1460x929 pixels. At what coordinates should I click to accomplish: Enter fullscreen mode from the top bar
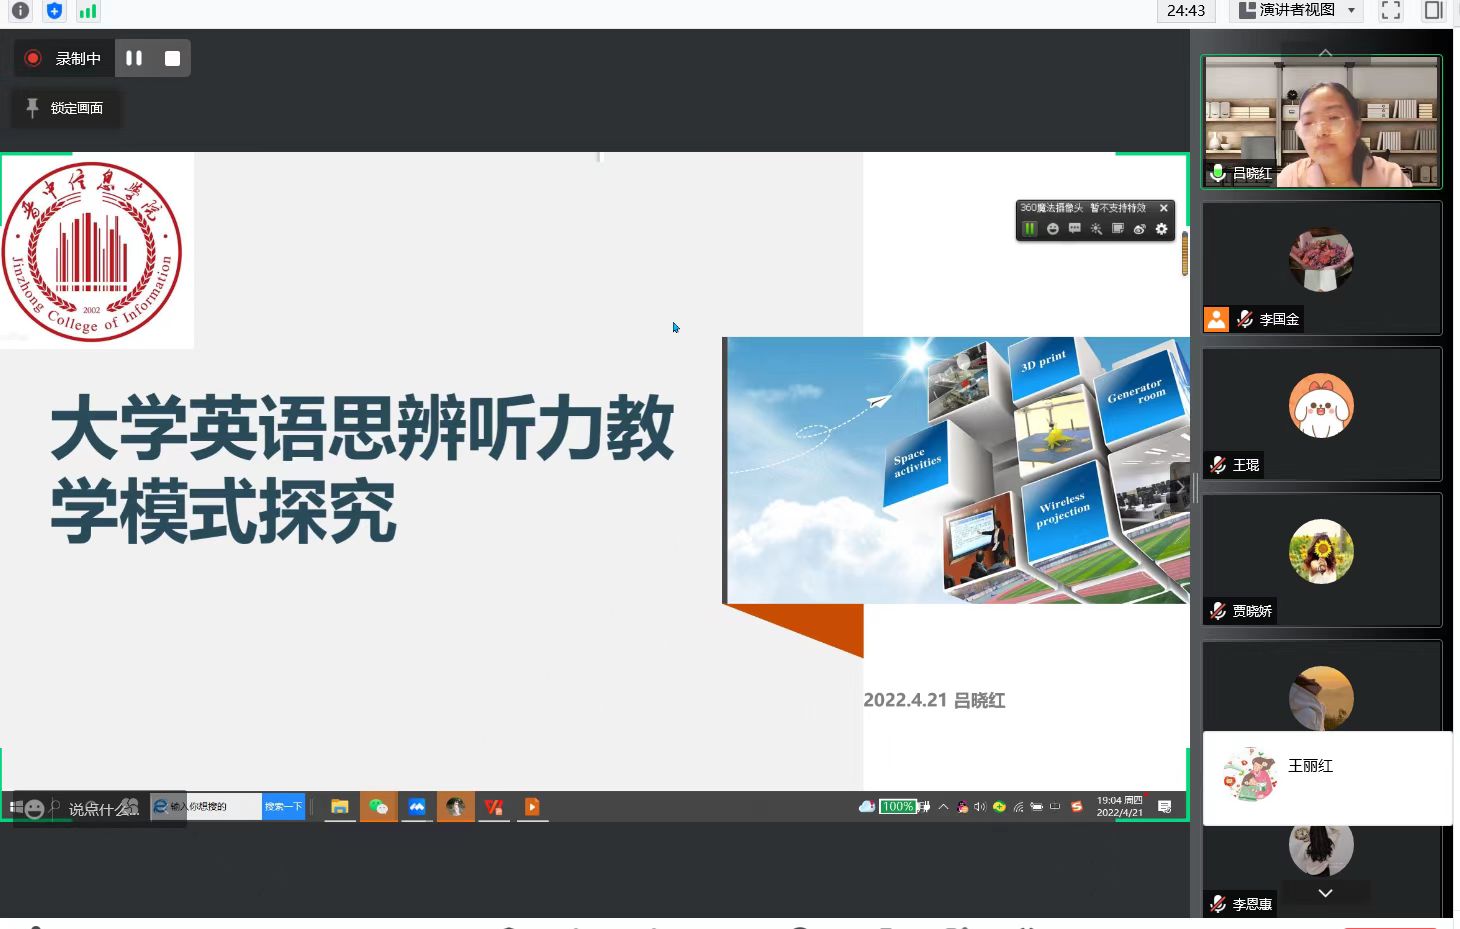(x=1390, y=11)
